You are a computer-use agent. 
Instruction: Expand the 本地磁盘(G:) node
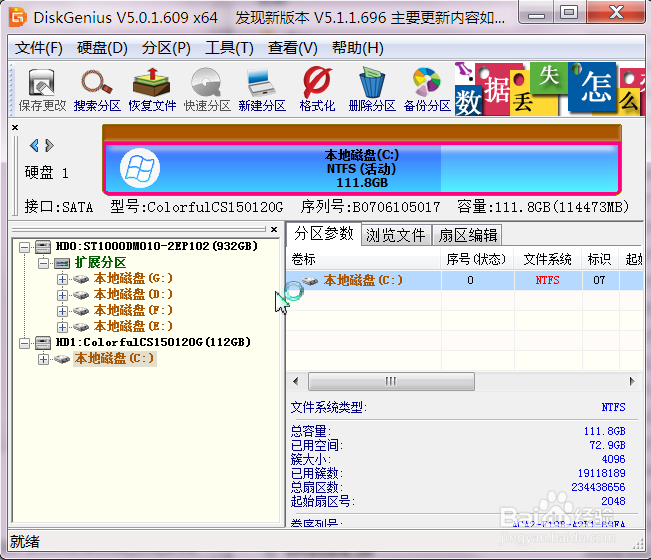[62, 279]
